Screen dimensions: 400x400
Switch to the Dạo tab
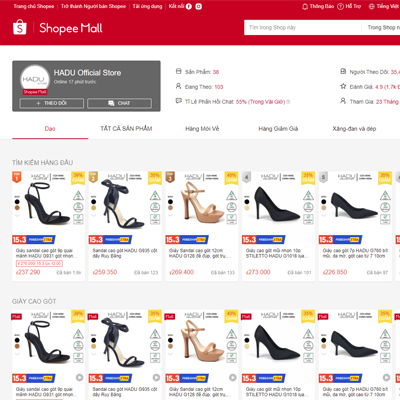click(50, 129)
